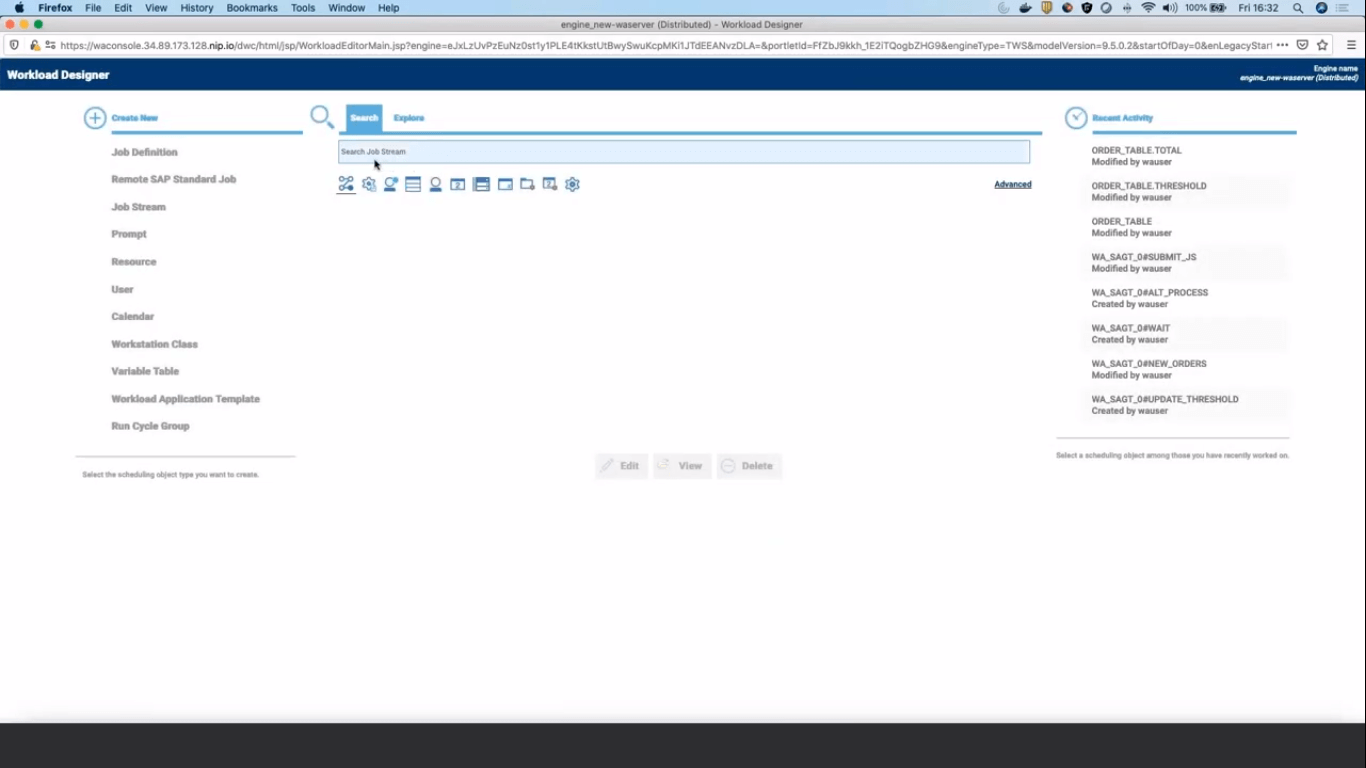Open the Advanced search link
The image size is (1366, 768).
click(x=1012, y=184)
